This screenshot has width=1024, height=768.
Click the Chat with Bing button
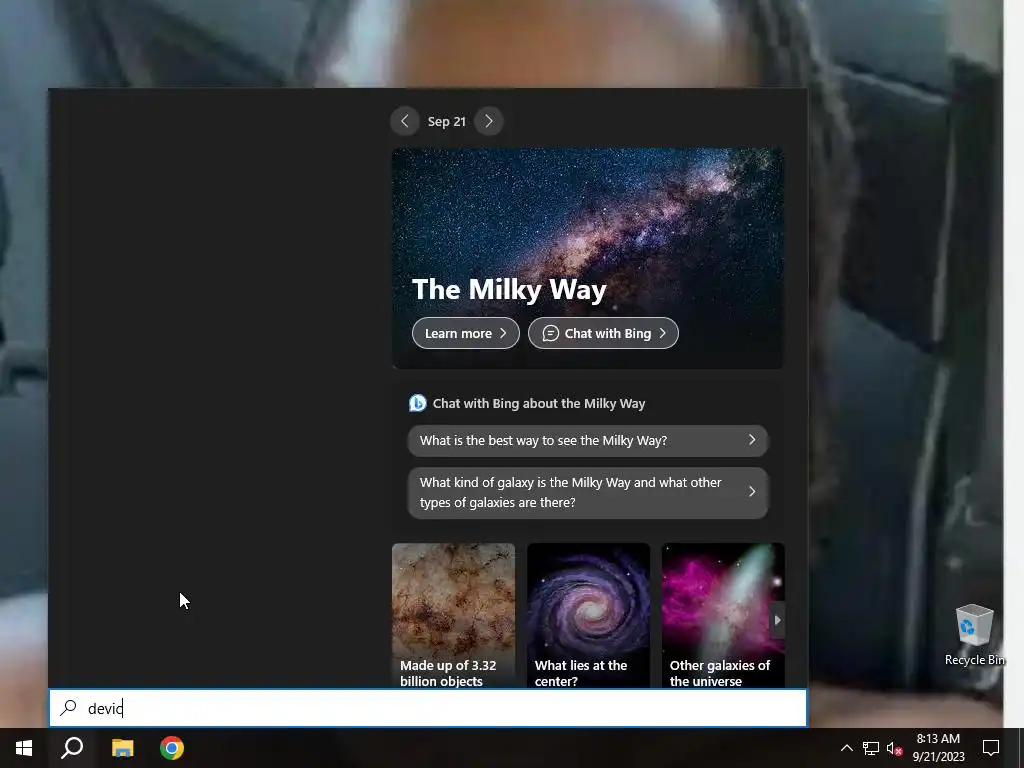[x=603, y=333]
